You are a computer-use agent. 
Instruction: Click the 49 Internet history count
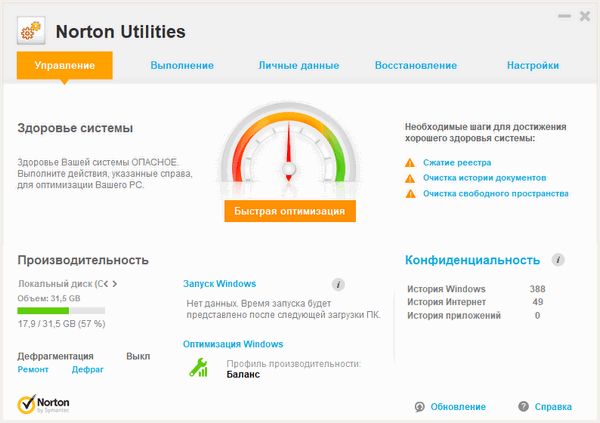tap(538, 302)
